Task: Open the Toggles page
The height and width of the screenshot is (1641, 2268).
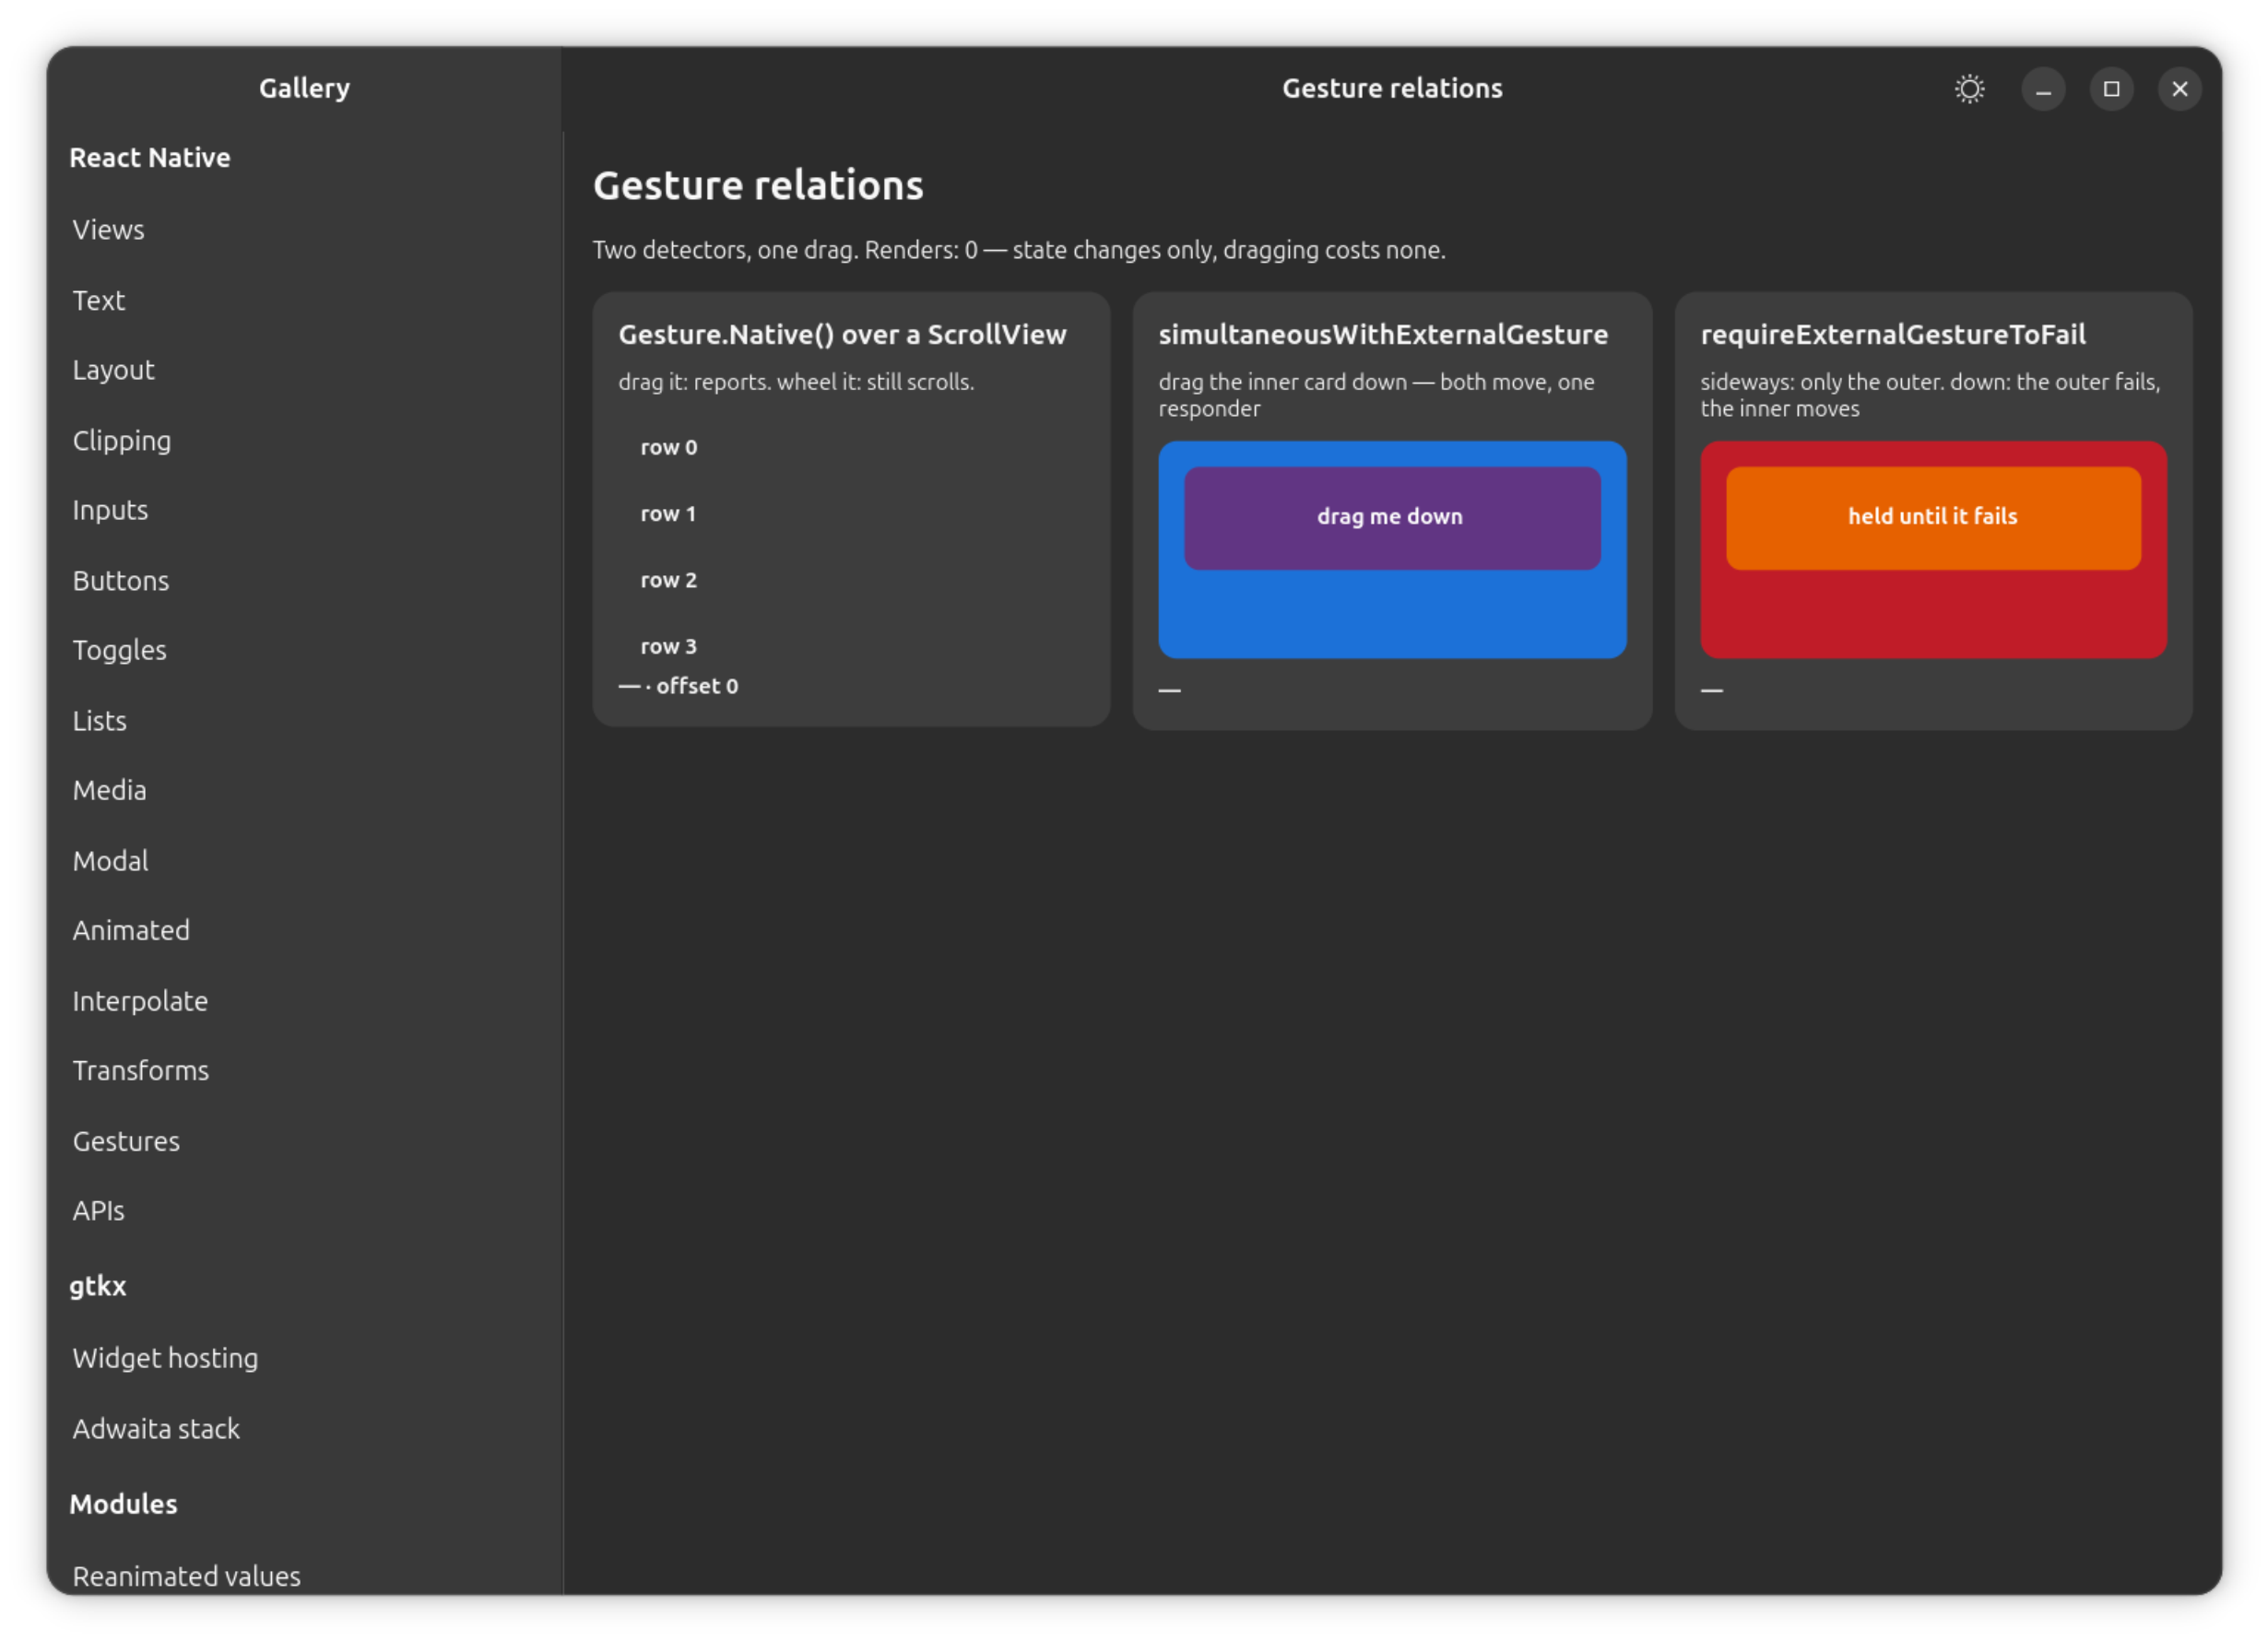Action: point(304,650)
